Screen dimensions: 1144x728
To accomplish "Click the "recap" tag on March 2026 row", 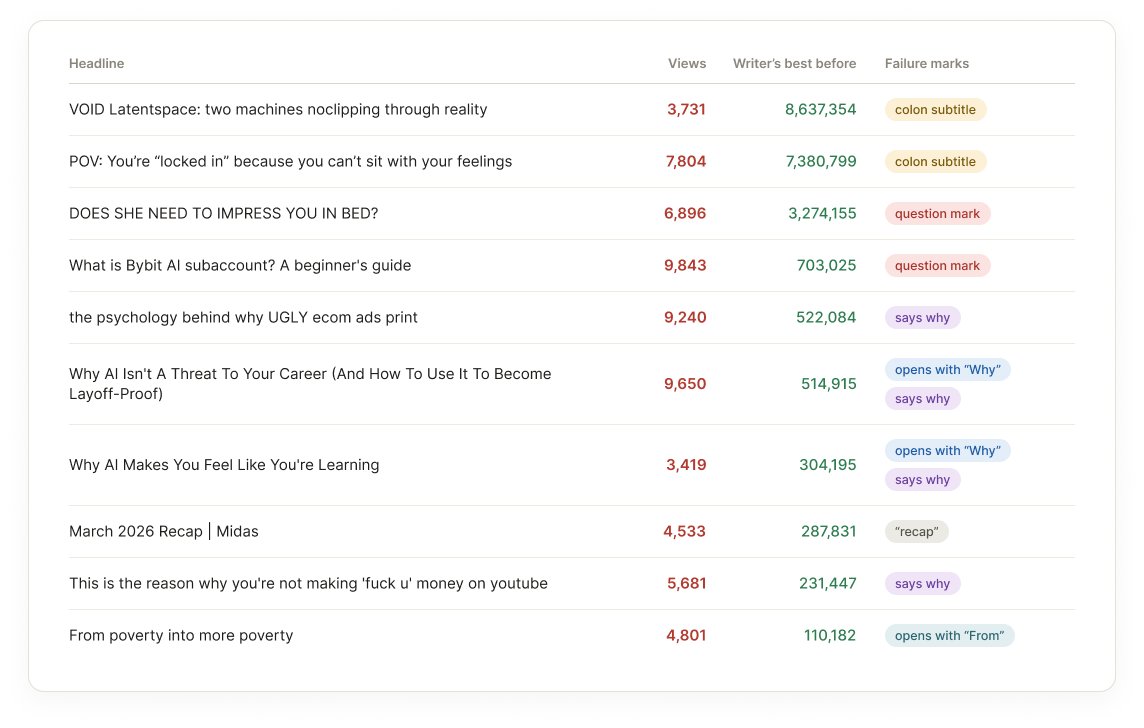I will coord(916,531).
